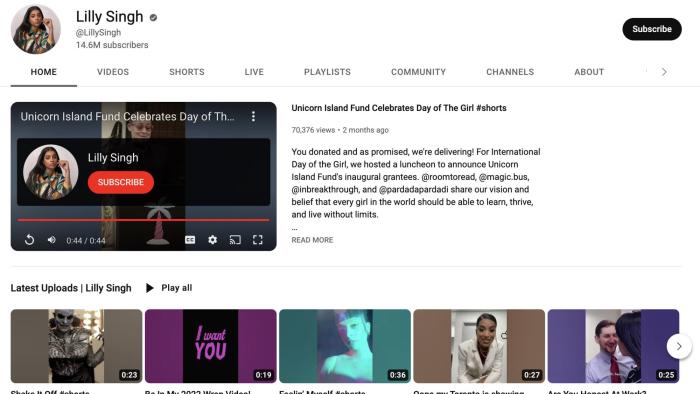Image resolution: width=700 pixels, height=394 pixels.
Task: Click the @magic.bus mention
Action: 504,177
